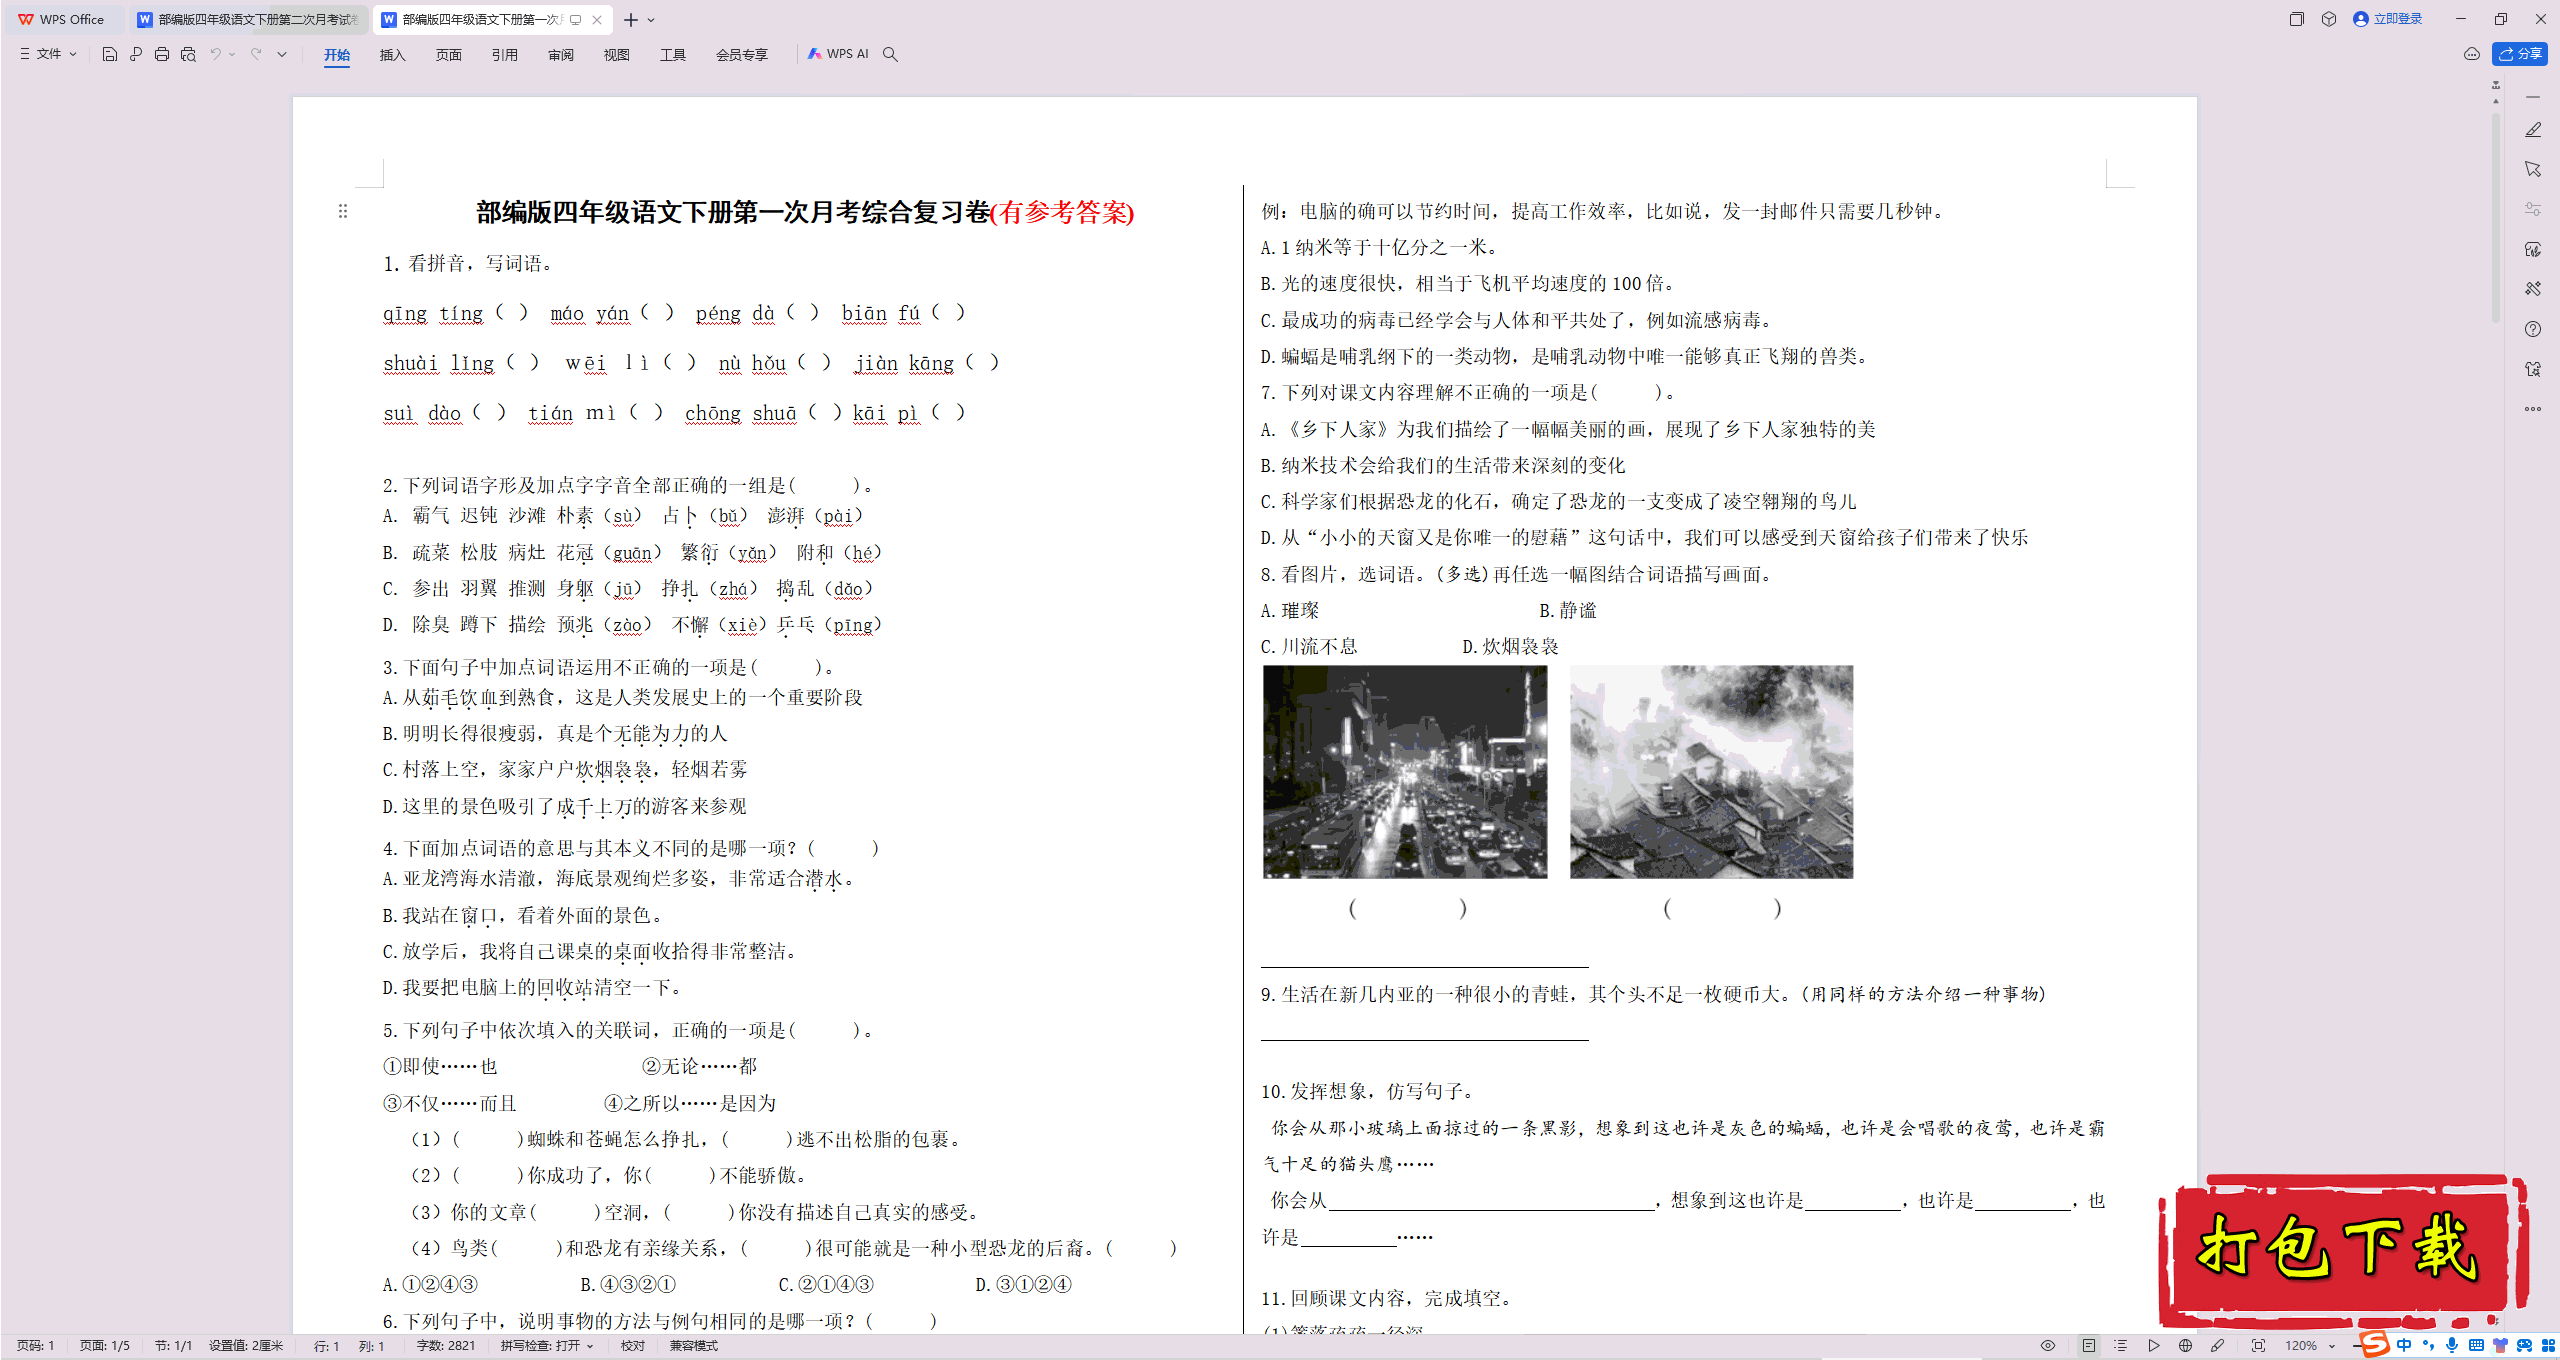Viewport: 2560px width, 1360px height.
Task: Toggle page layout view in status bar
Action: click(x=2089, y=1346)
